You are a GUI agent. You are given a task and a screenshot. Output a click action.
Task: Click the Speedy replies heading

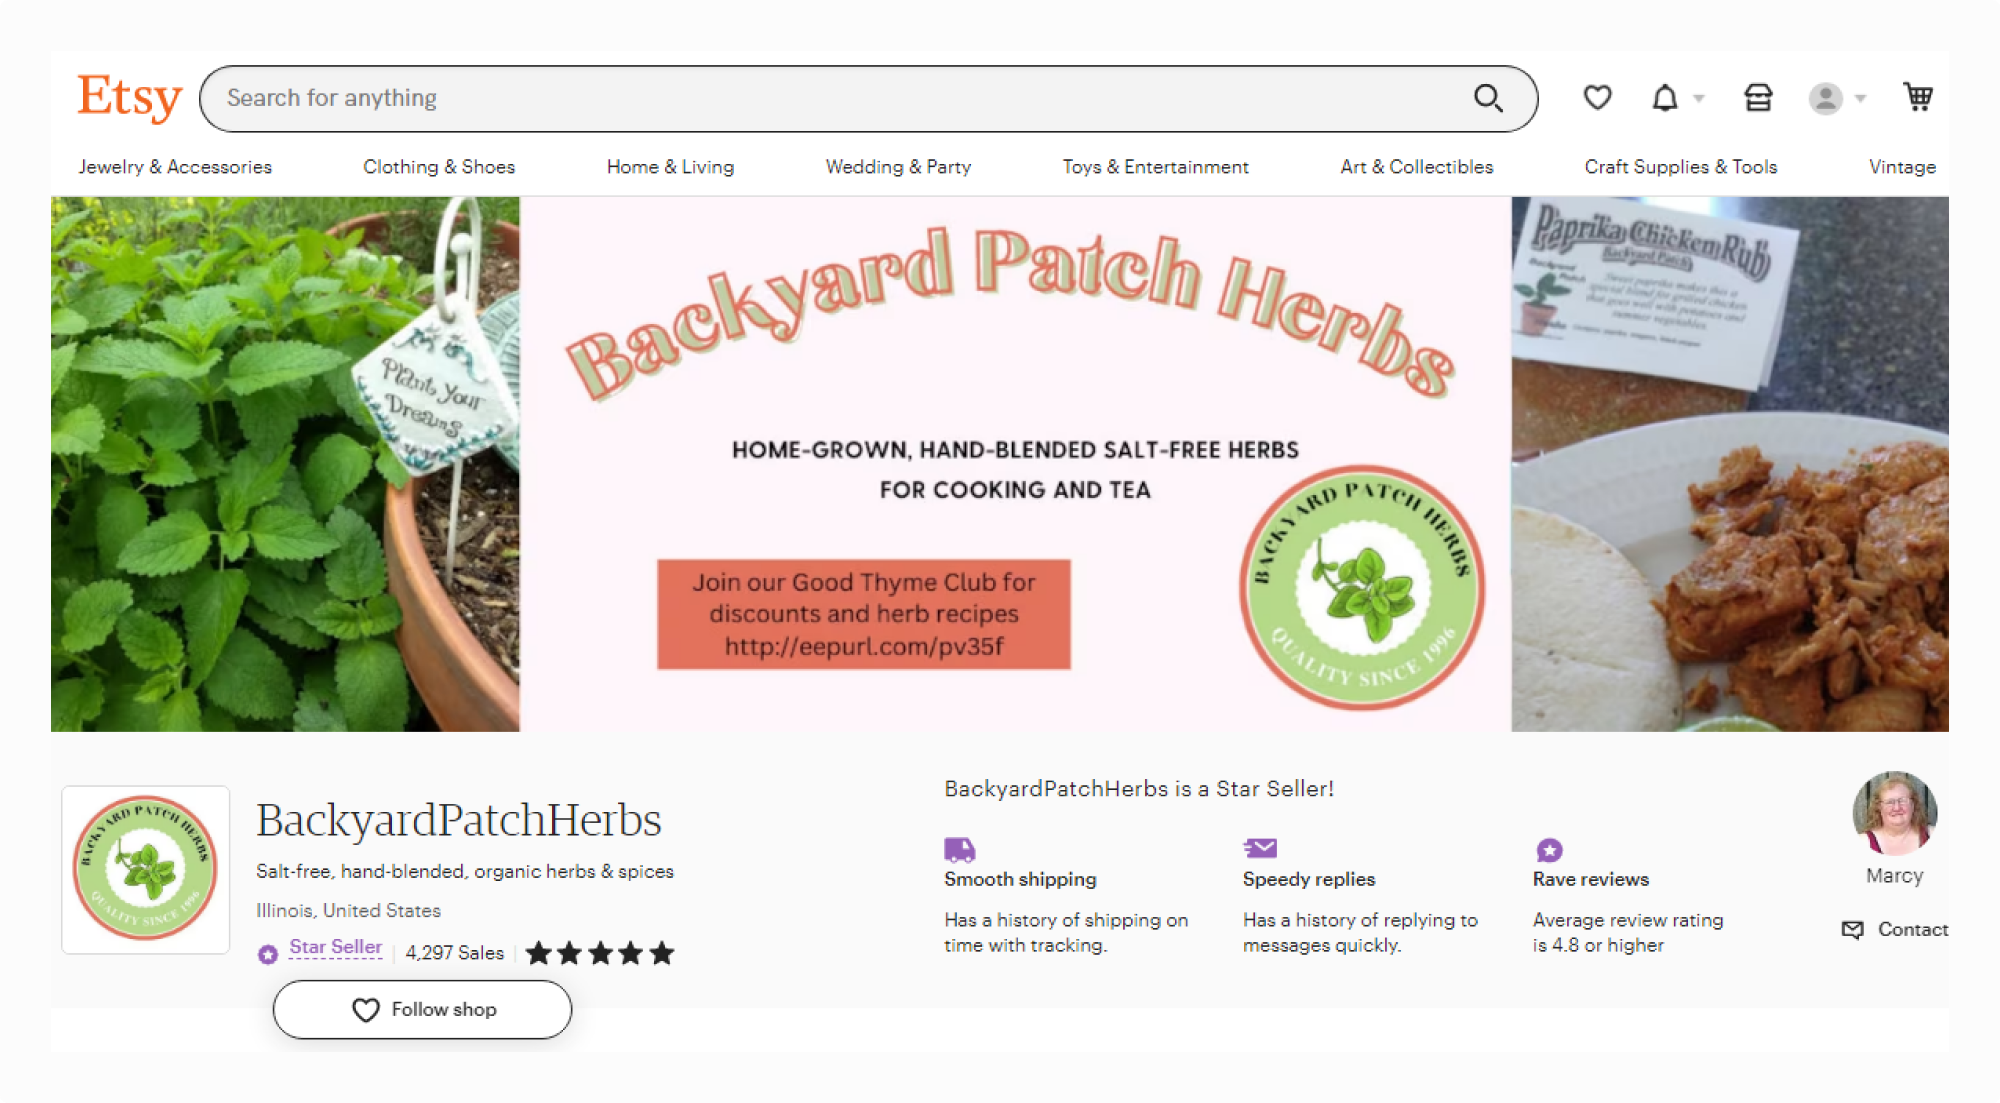tap(1309, 879)
